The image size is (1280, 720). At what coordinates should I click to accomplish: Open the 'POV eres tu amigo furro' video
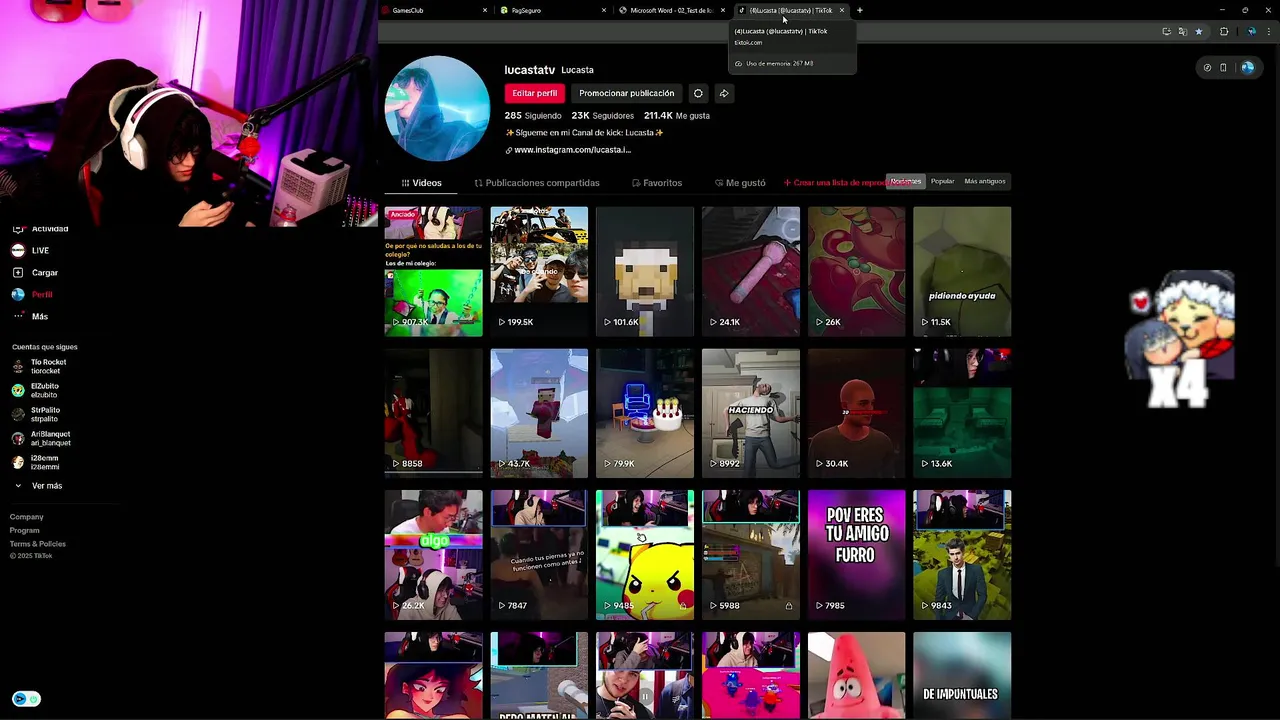coord(857,555)
